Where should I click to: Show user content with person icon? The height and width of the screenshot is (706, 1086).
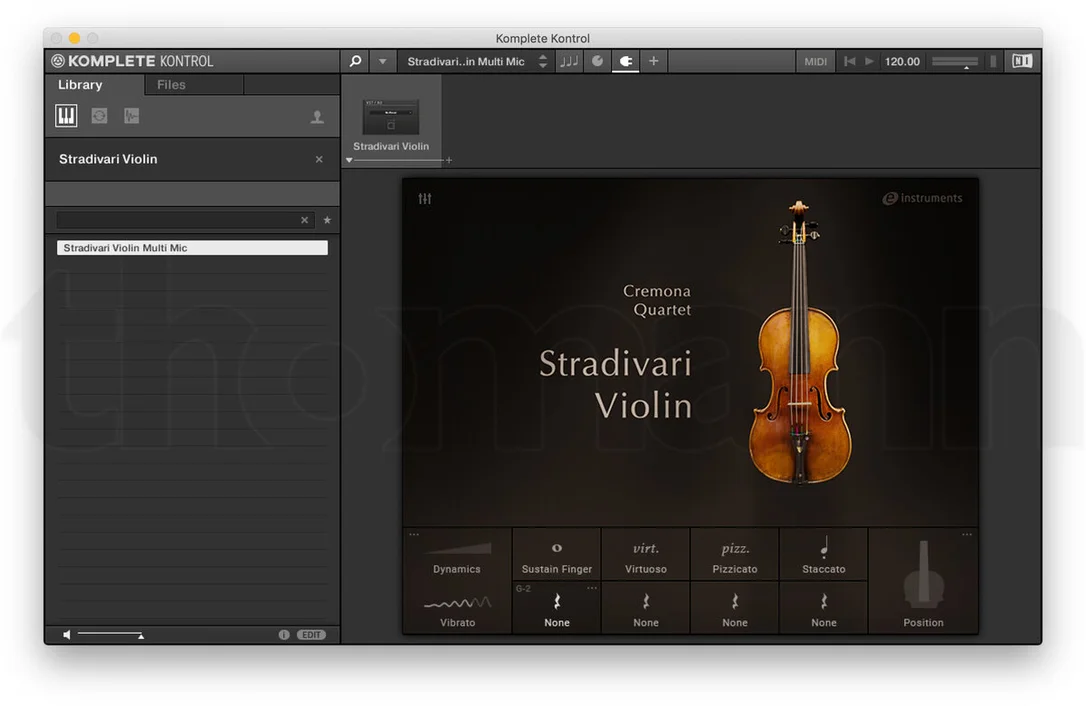coord(317,117)
